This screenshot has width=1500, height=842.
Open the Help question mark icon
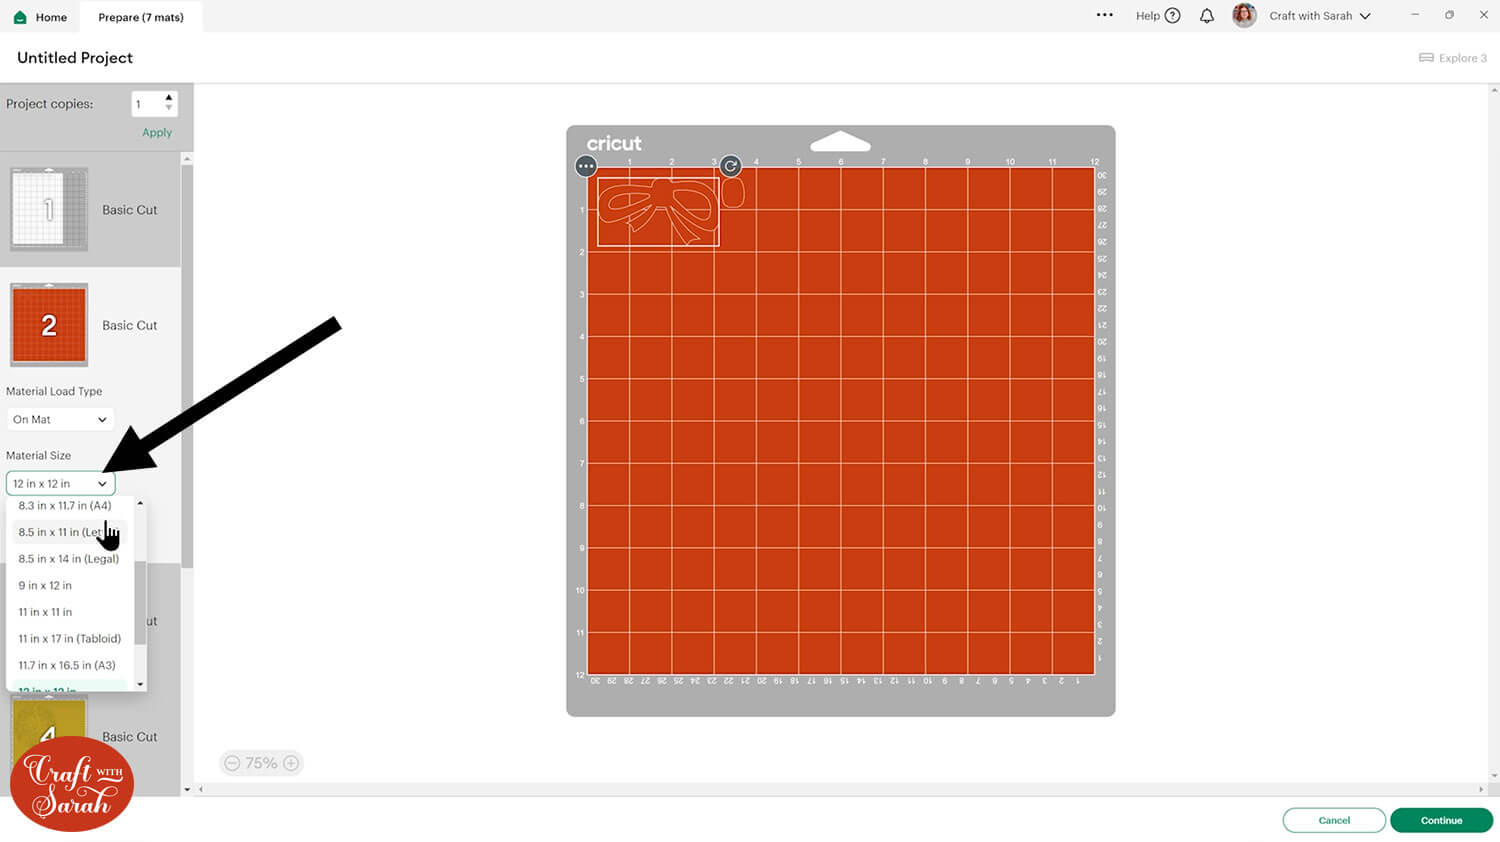pyautogui.click(x=1173, y=16)
